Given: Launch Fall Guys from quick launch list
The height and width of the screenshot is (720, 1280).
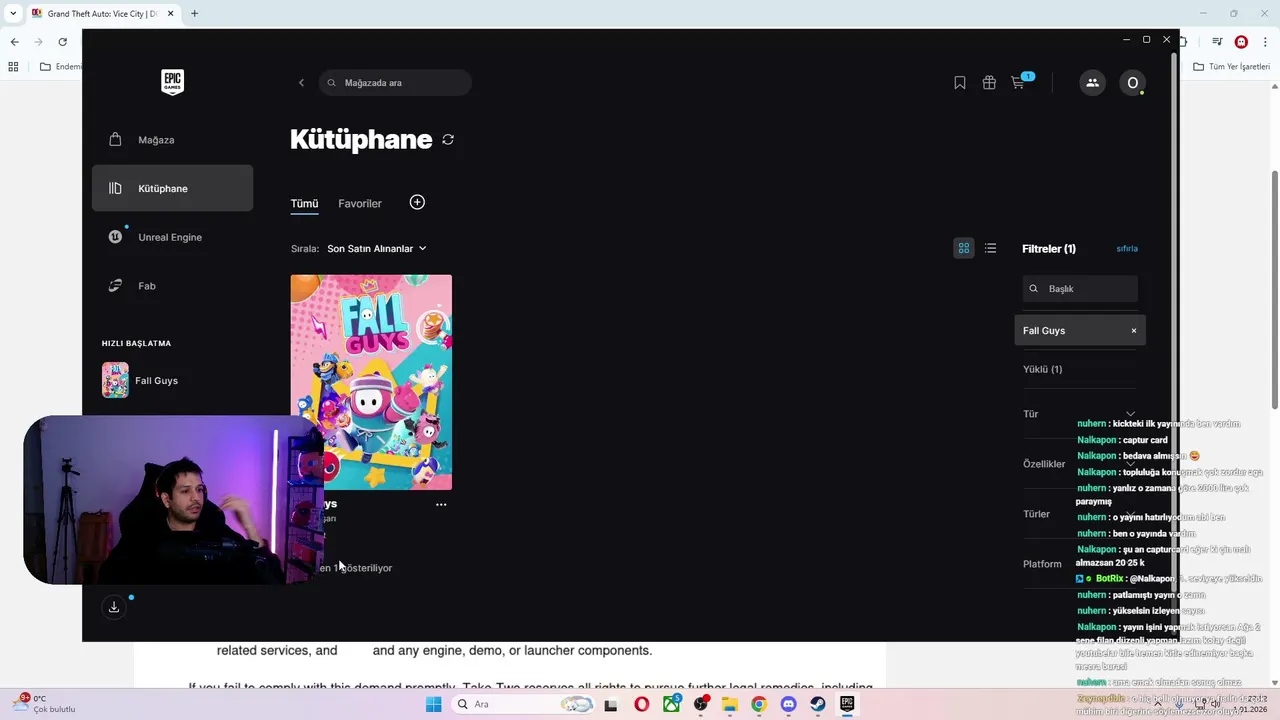Looking at the screenshot, I should (x=141, y=380).
